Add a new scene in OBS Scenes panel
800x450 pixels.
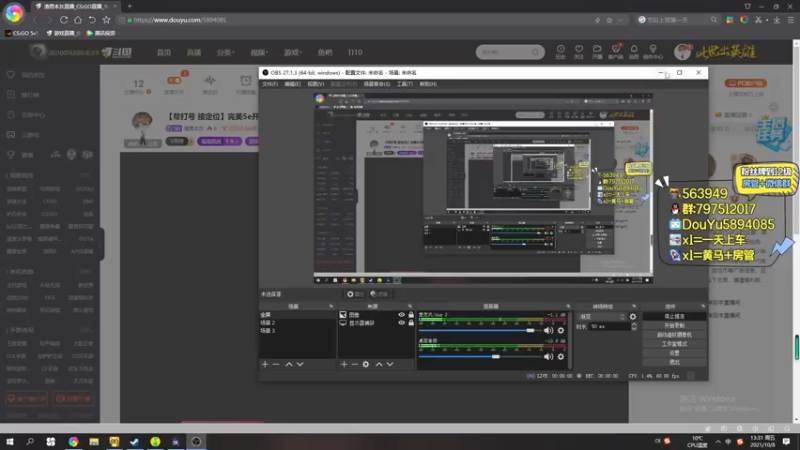265,364
